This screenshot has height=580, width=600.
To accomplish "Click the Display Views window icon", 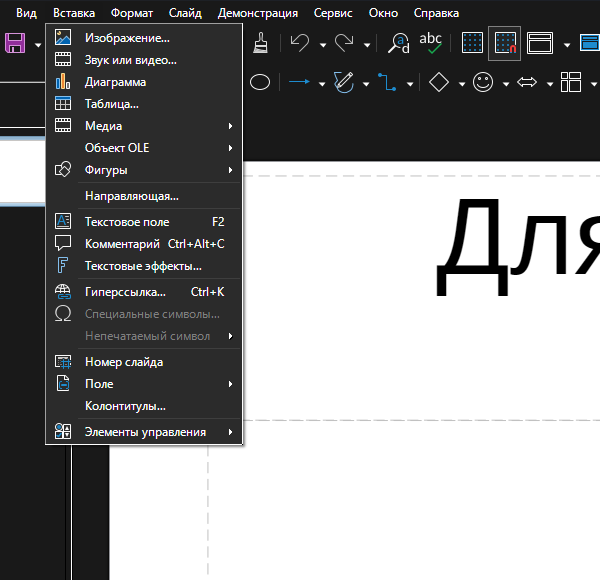I will pos(540,43).
